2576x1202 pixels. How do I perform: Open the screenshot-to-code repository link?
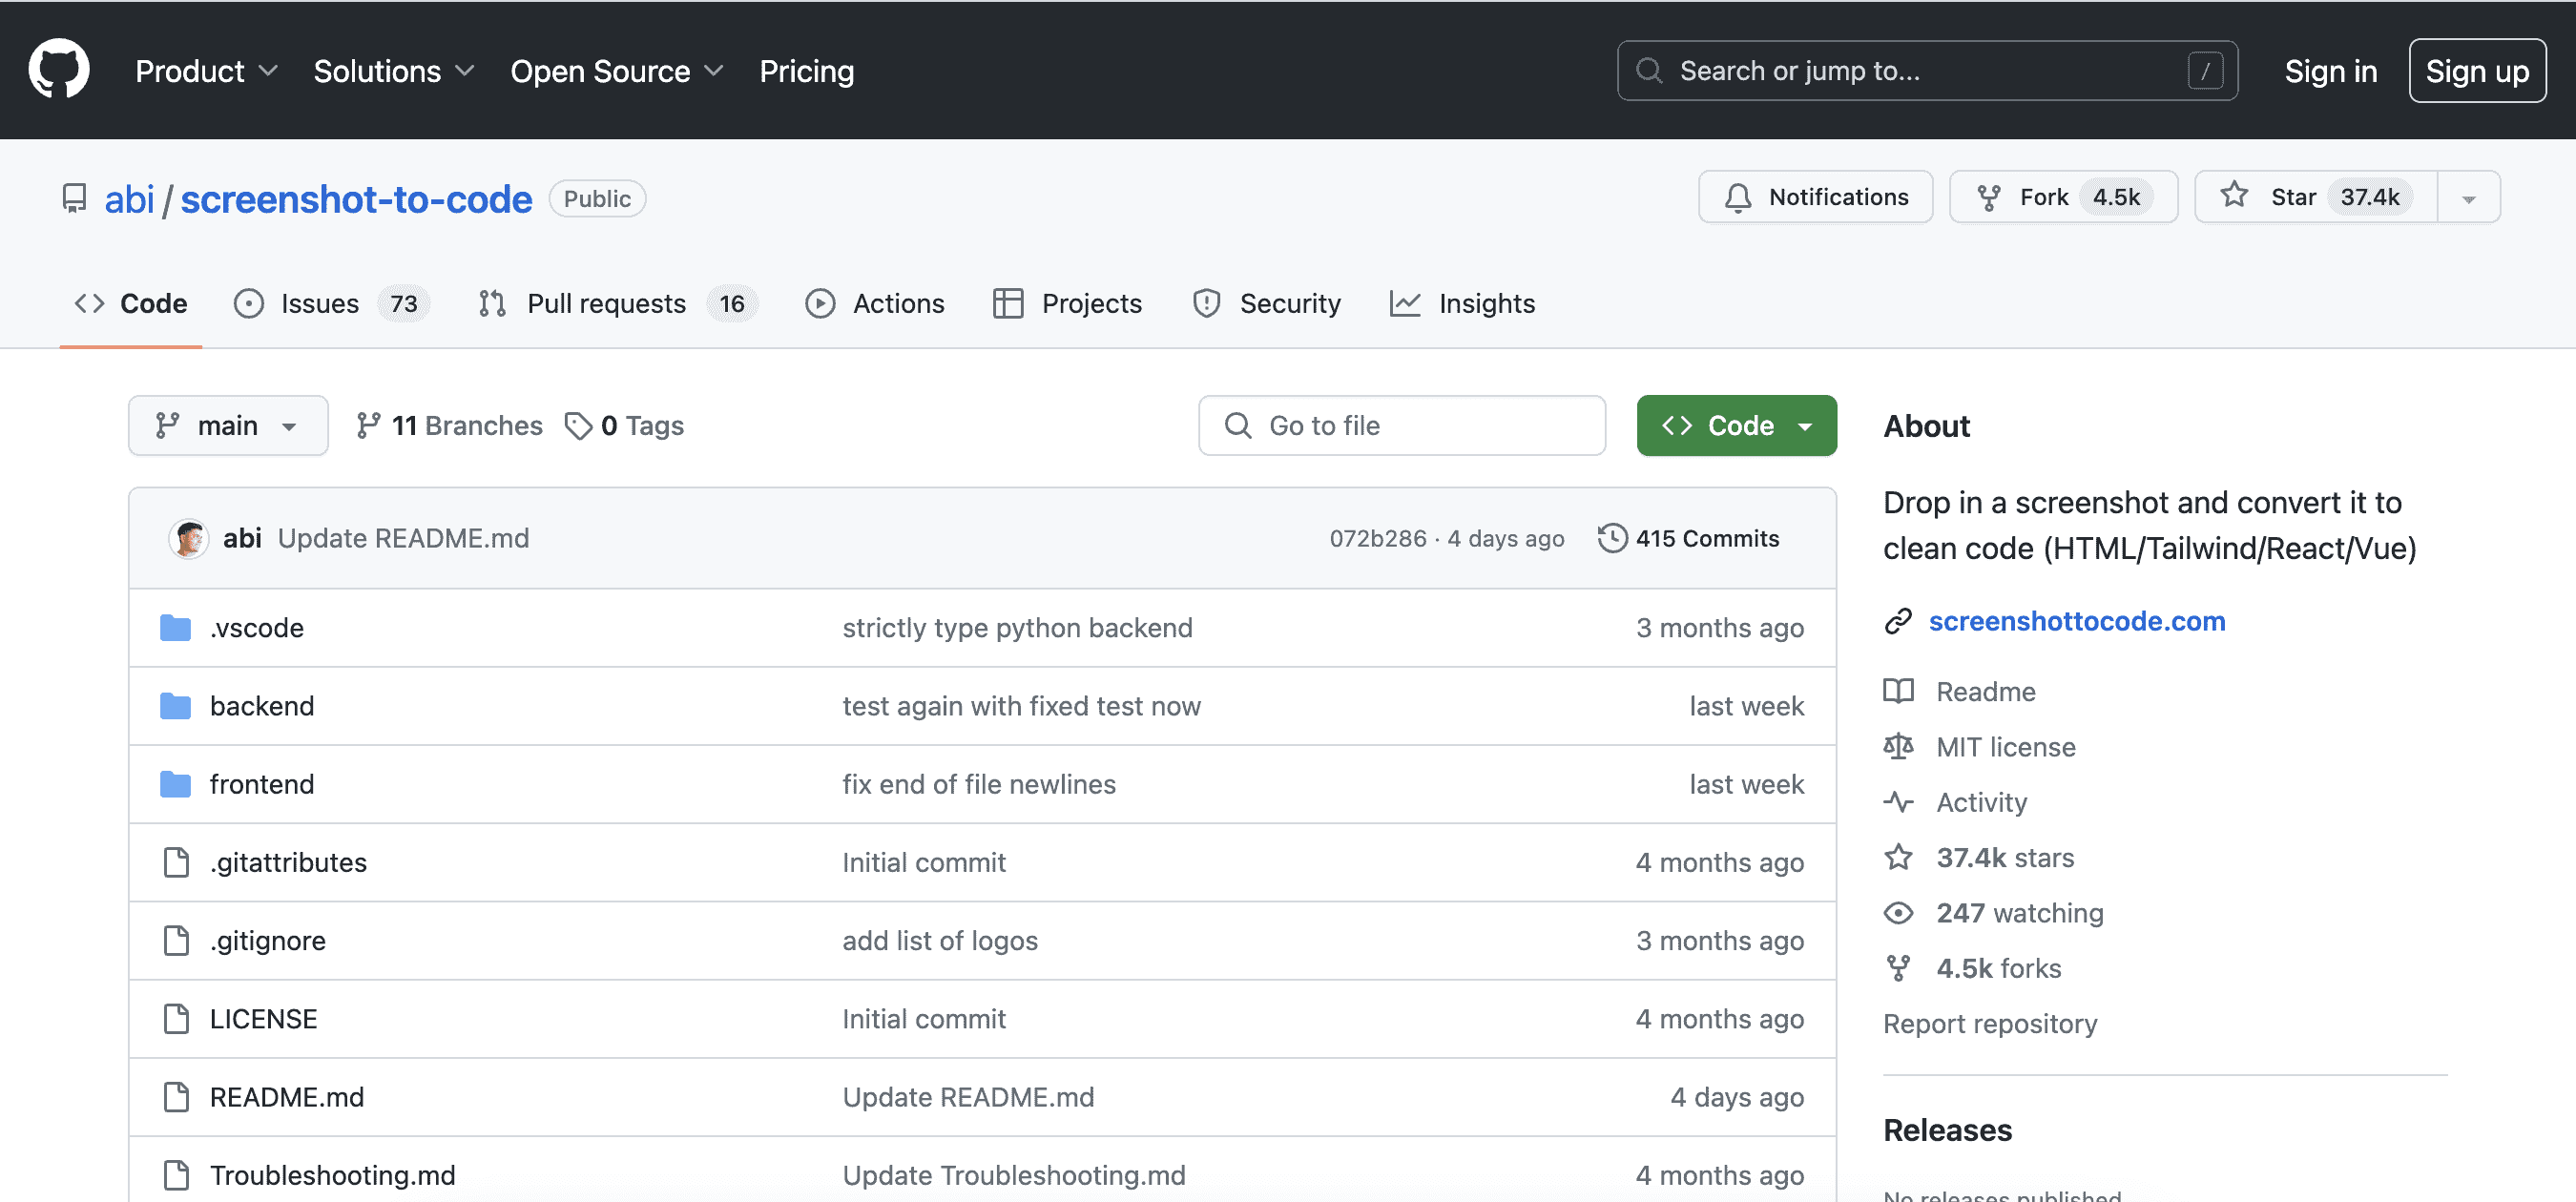pos(356,199)
